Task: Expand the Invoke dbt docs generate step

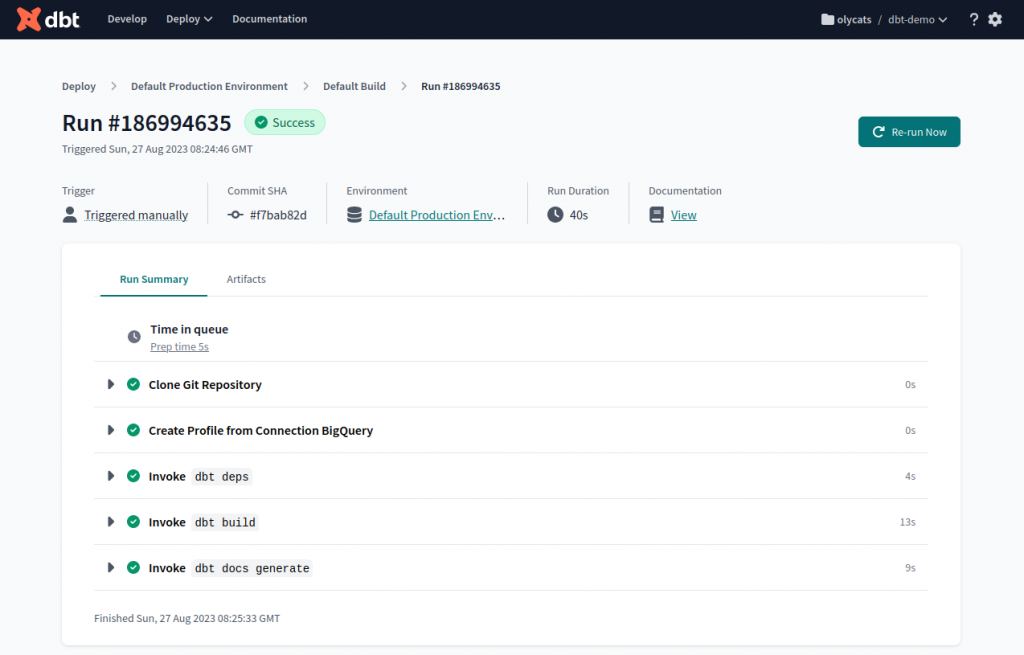Action: [111, 567]
